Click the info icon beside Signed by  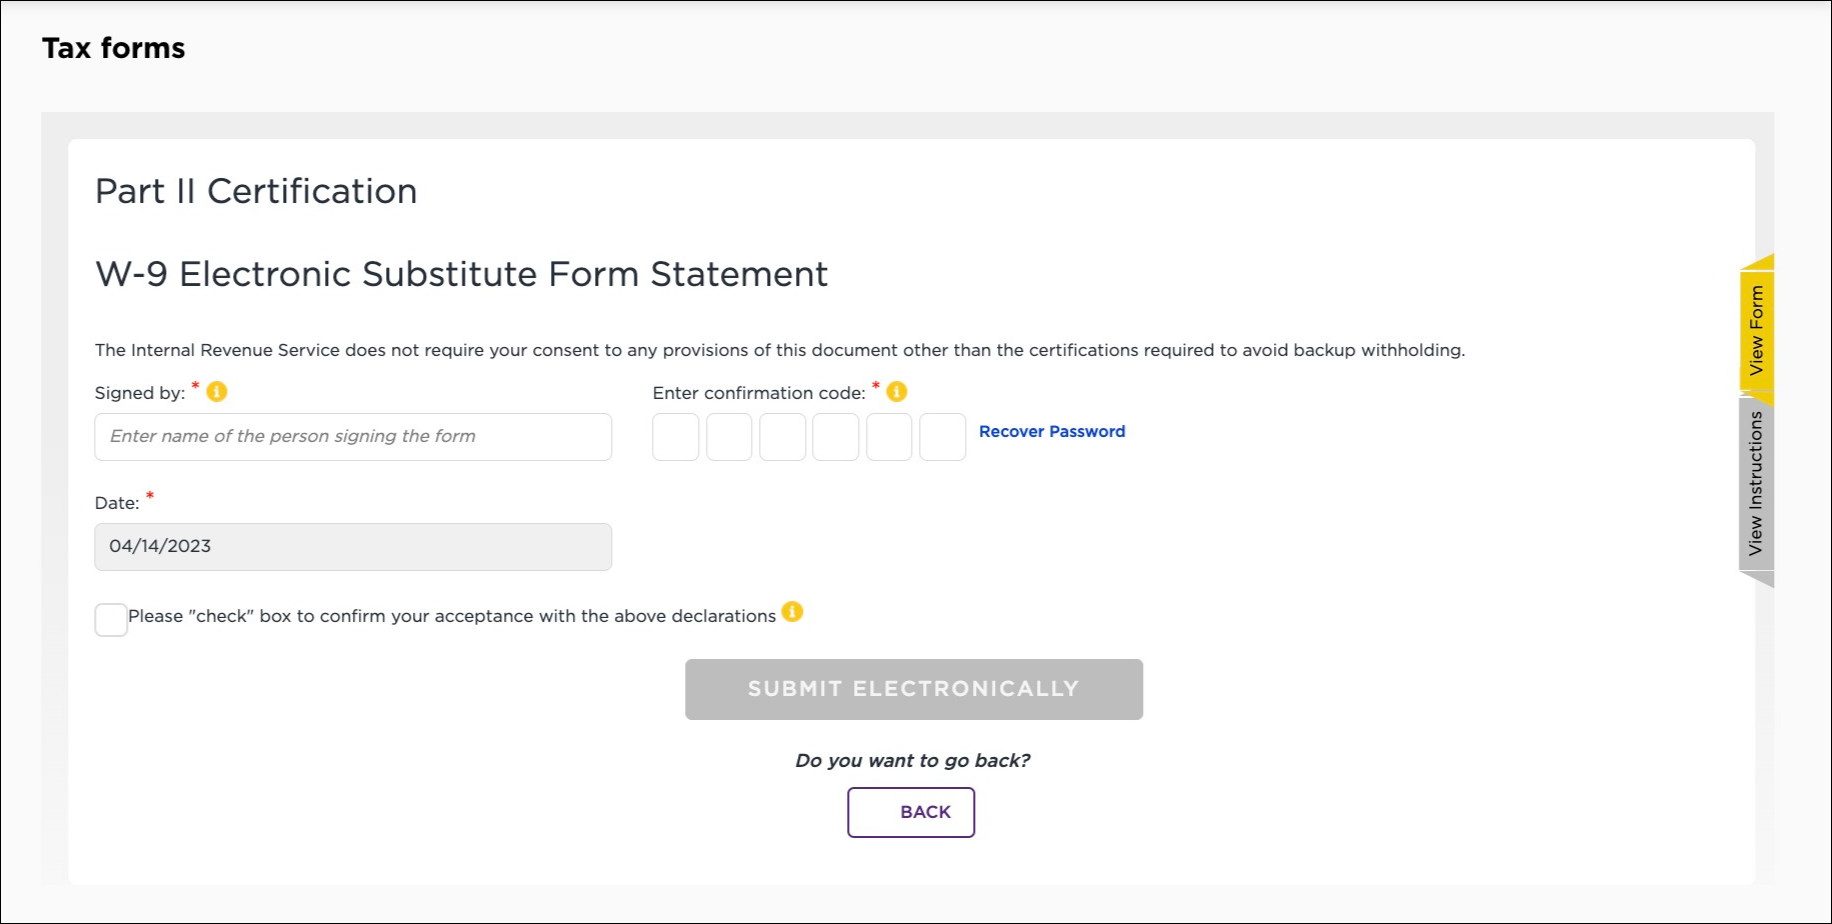(x=216, y=392)
